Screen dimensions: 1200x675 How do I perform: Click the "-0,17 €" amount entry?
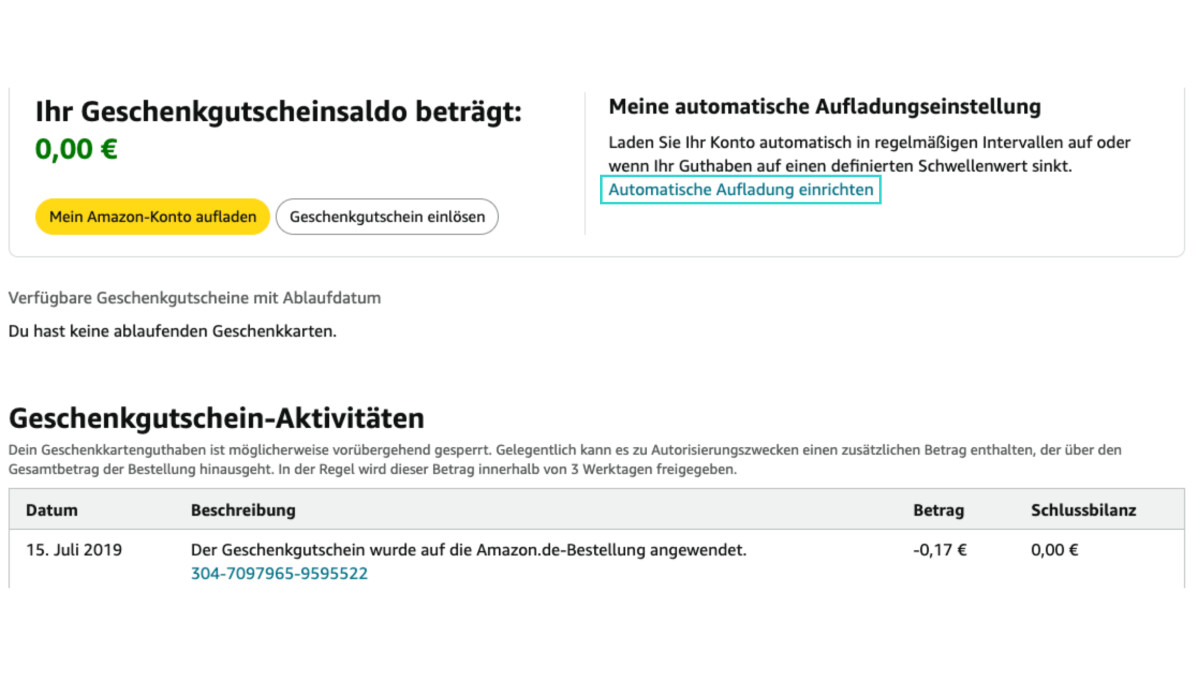[x=938, y=549]
